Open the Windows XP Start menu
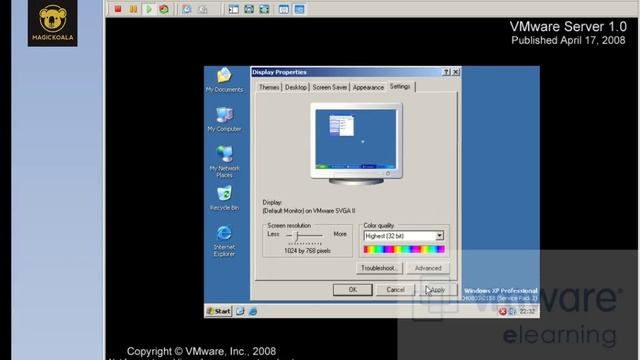This screenshot has width=640, height=360. point(218,311)
